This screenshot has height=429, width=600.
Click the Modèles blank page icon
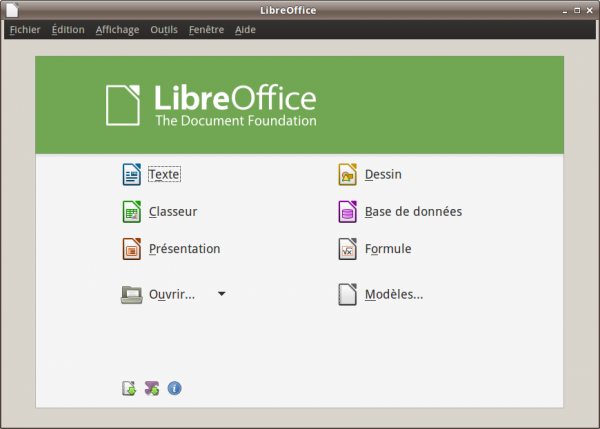click(x=347, y=294)
